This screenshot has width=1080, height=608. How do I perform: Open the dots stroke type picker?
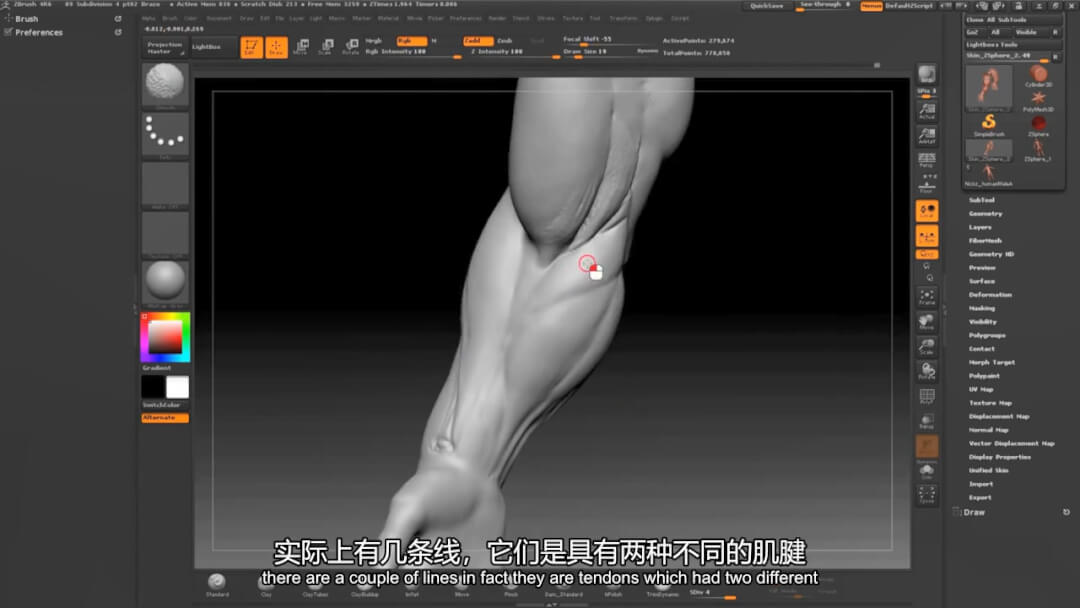(165, 134)
